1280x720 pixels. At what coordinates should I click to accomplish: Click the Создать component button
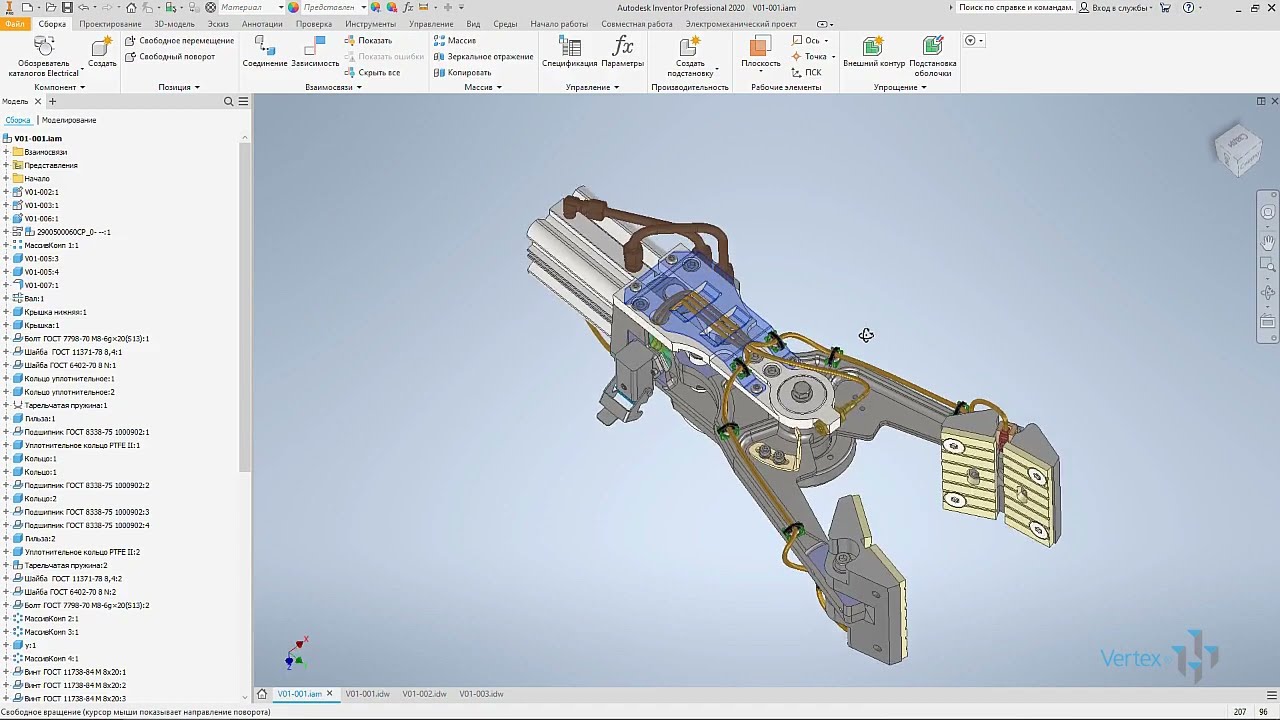(102, 54)
